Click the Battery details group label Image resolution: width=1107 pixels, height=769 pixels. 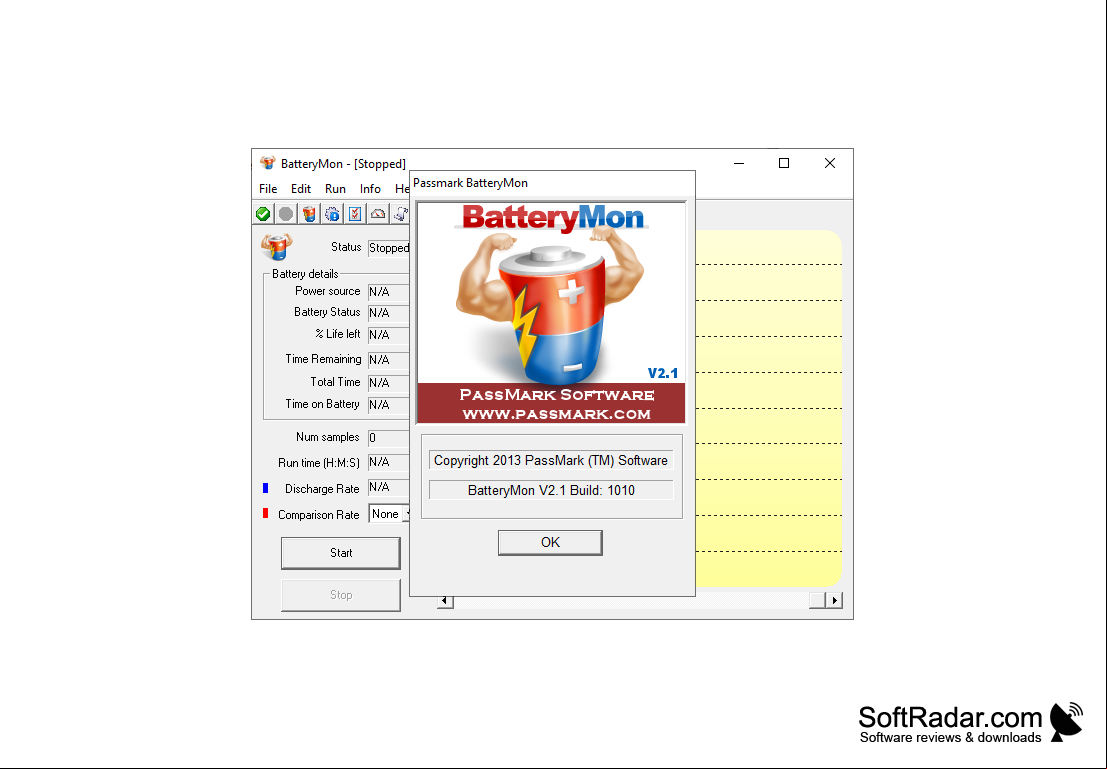(305, 274)
